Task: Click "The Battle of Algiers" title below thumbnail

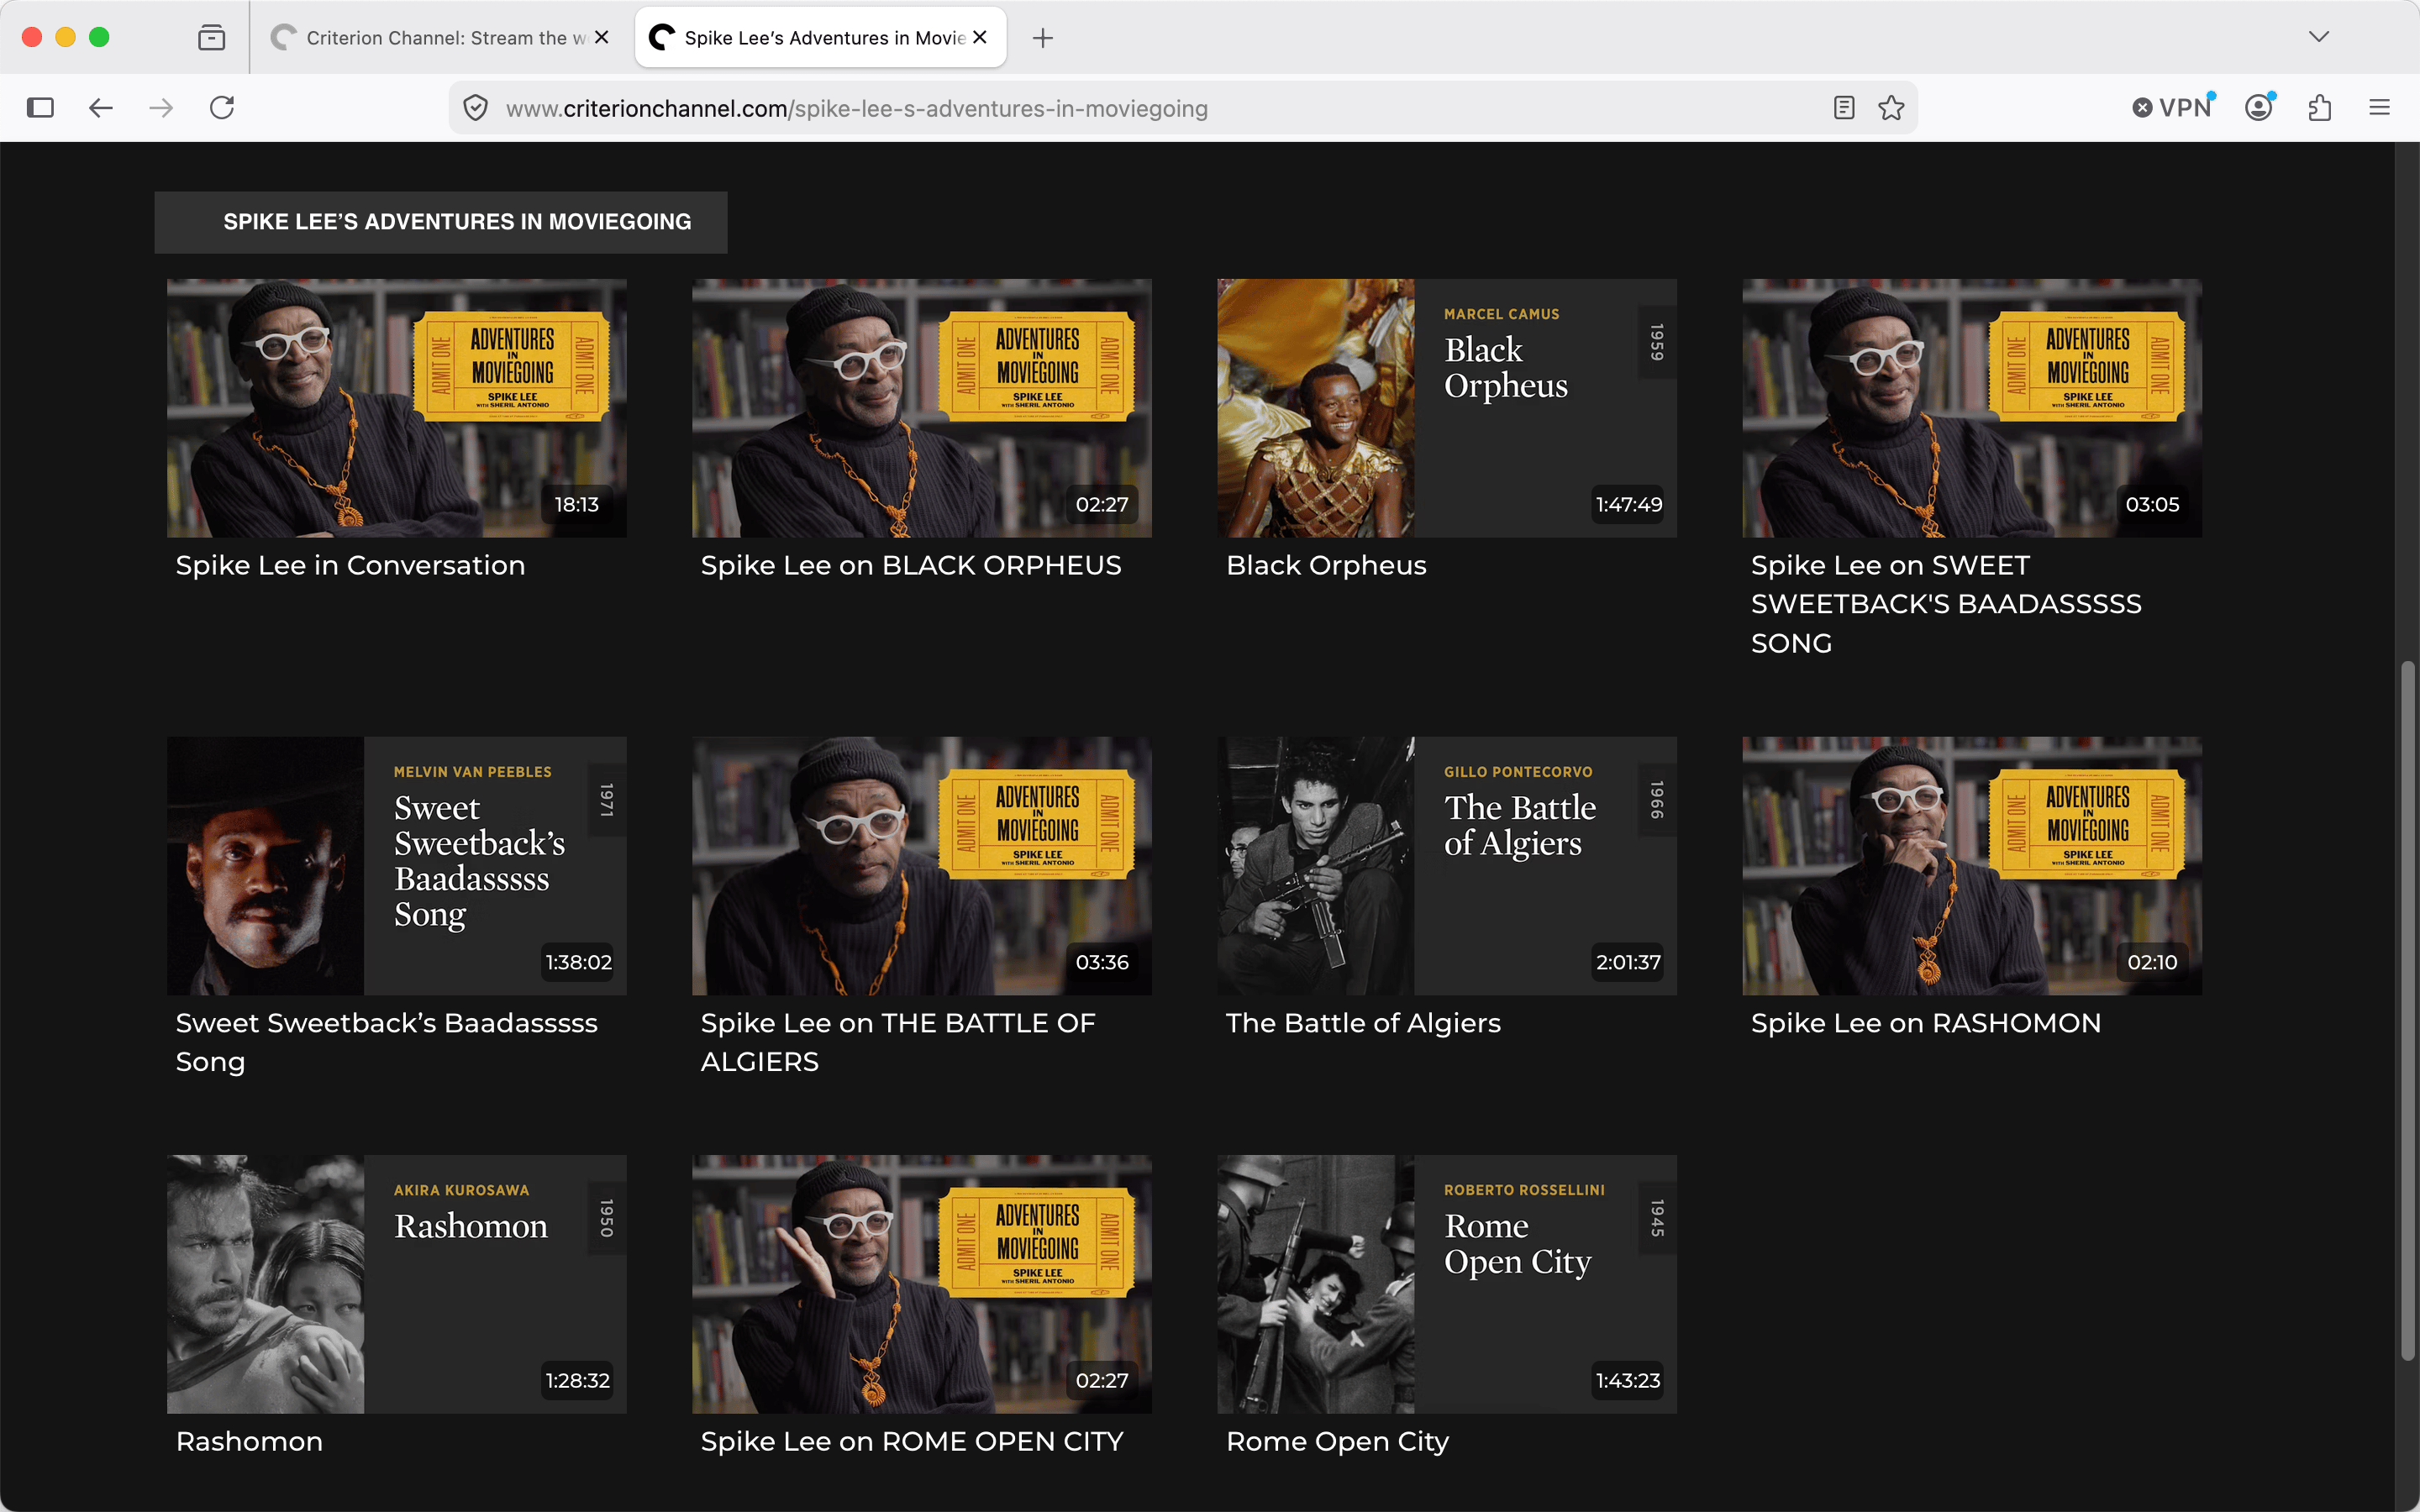Action: pyautogui.click(x=1363, y=1023)
